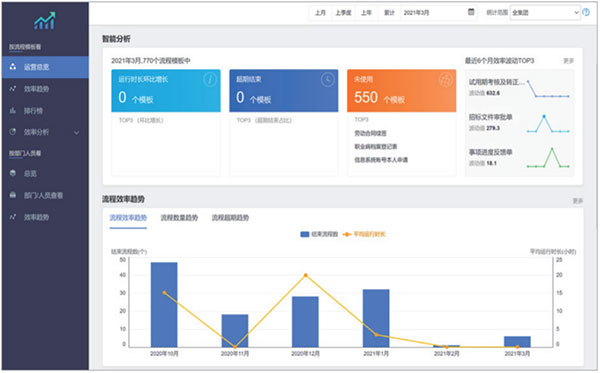The height and width of the screenshot is (373, 600).
Task: Switch to the 流程数量趋势 tab
Action: [179, 218]
